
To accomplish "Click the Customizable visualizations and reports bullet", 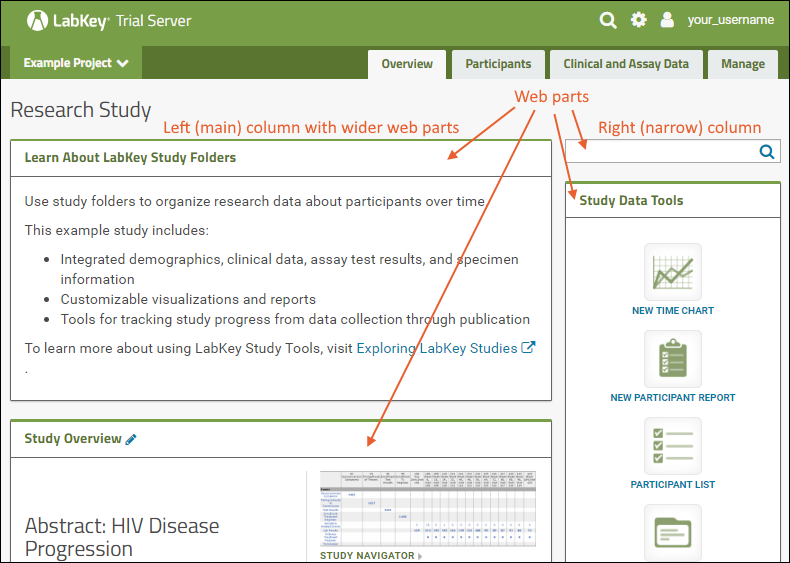I will click(188, 299).
